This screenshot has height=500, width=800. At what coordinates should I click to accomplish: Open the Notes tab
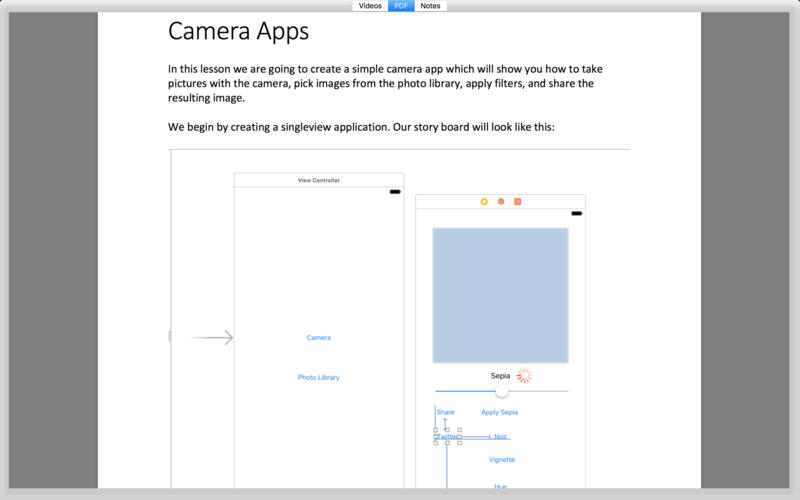pos(430,6)
